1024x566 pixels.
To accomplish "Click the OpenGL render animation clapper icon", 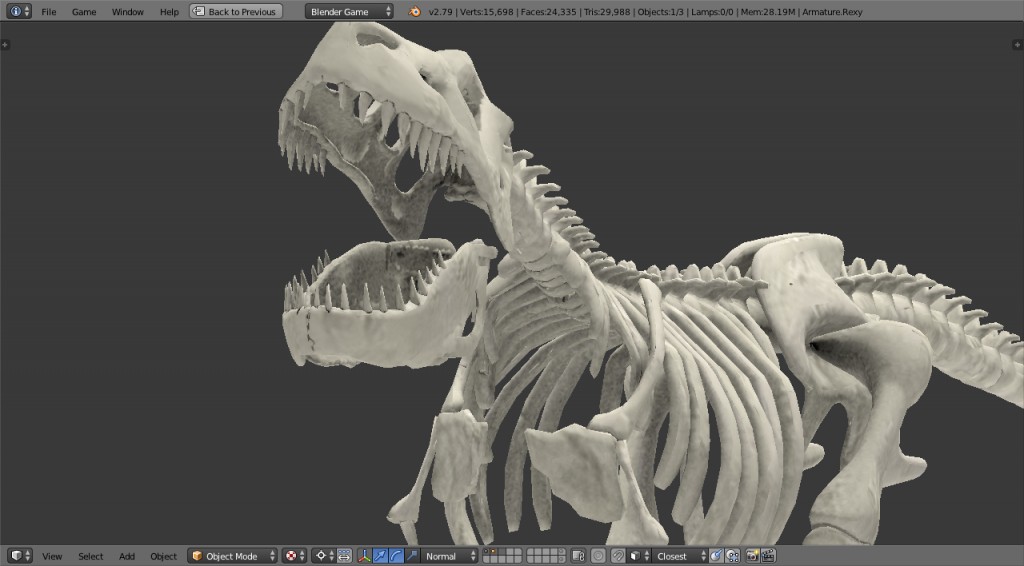I will pos(768,556).
